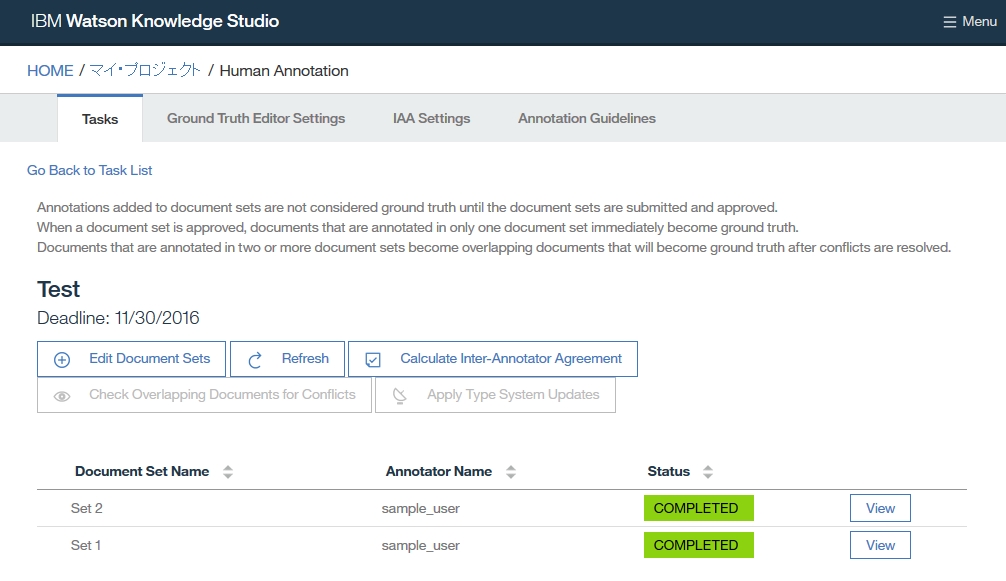Click the eye icon for Check Overlapping Documents
This screenshot has height=581, width=1006.
tap(62, 396)
